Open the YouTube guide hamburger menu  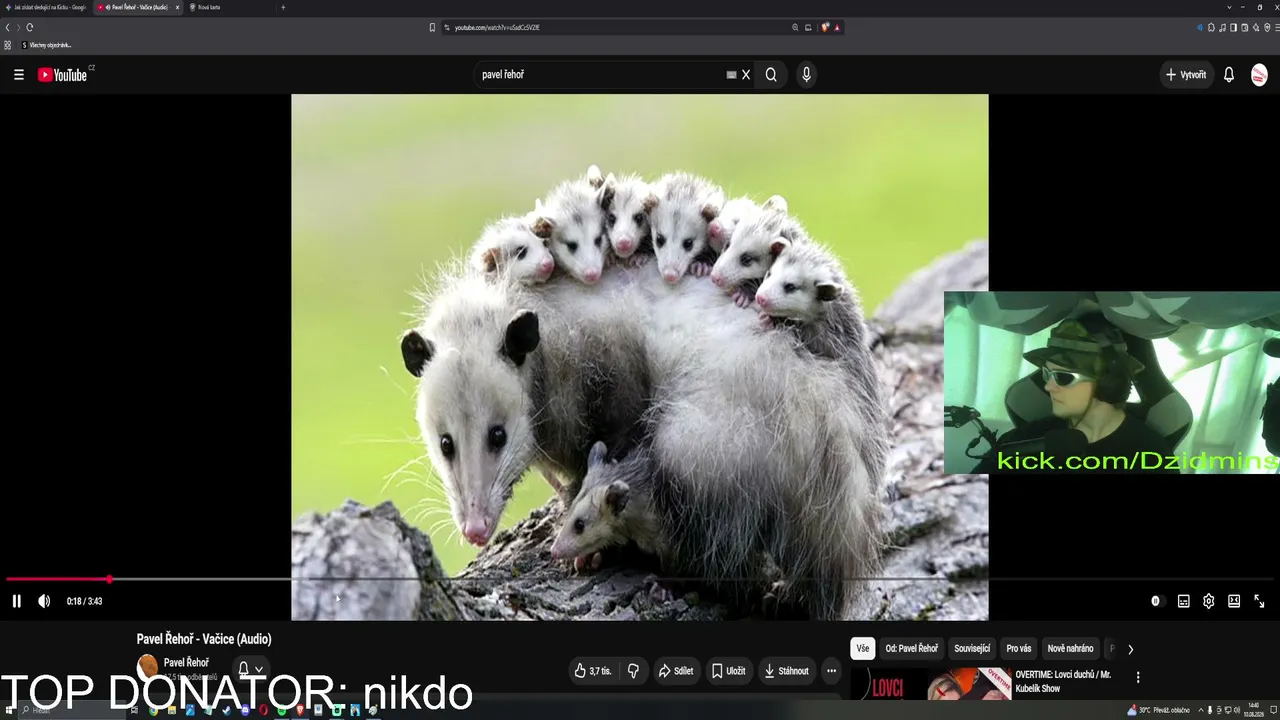pyautogui.click(x=18, y=74)
